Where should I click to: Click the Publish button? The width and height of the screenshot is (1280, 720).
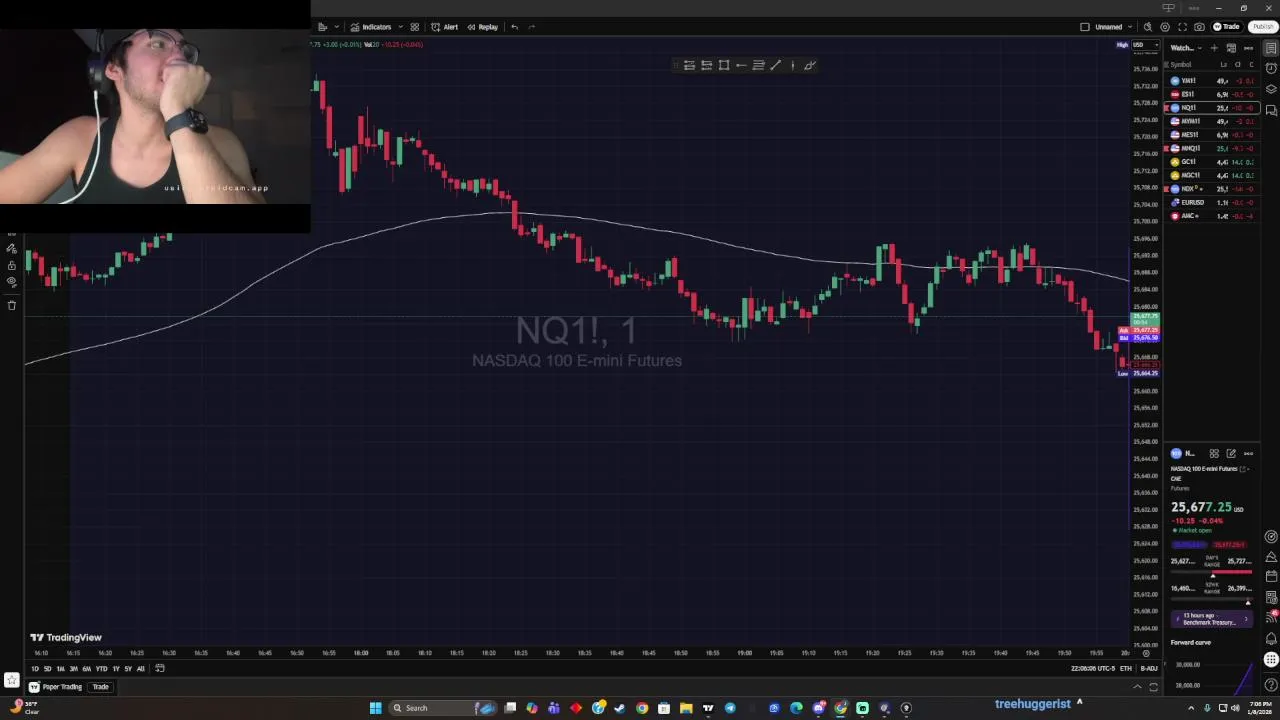pyautogui.click(x=1262, y=27)
